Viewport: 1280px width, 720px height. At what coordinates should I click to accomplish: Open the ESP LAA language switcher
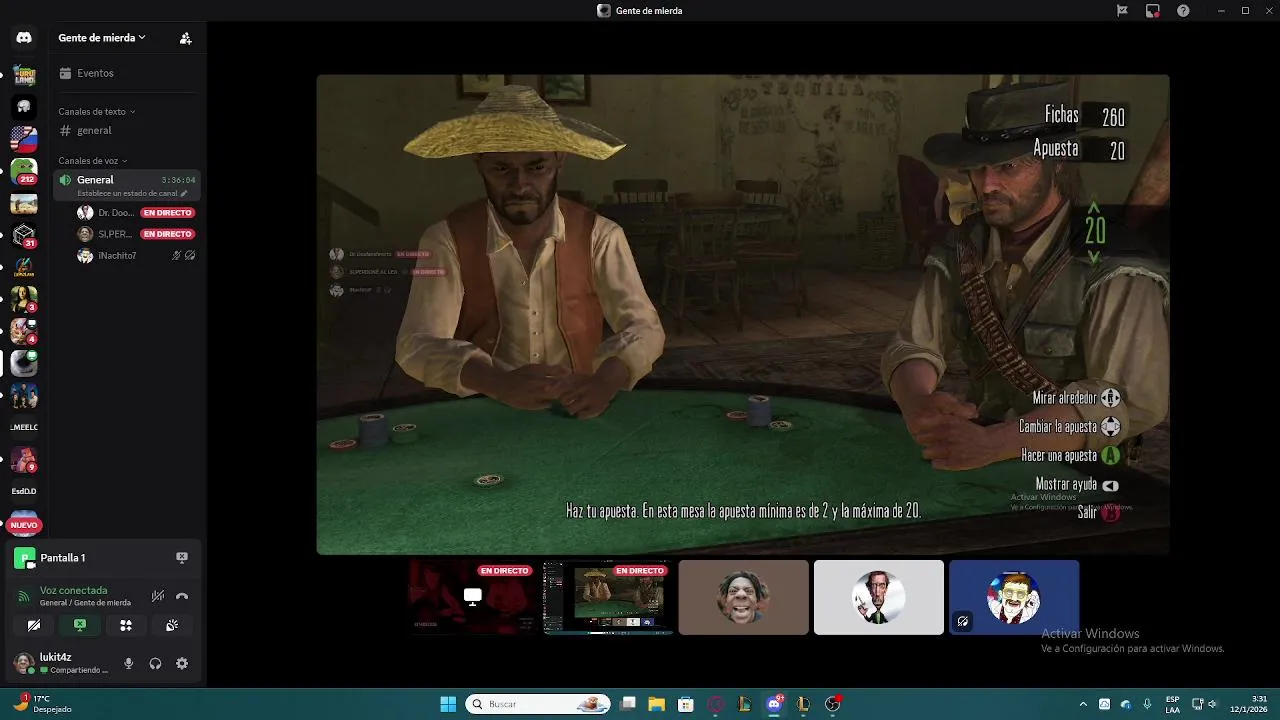click(x=1172, y=704)
